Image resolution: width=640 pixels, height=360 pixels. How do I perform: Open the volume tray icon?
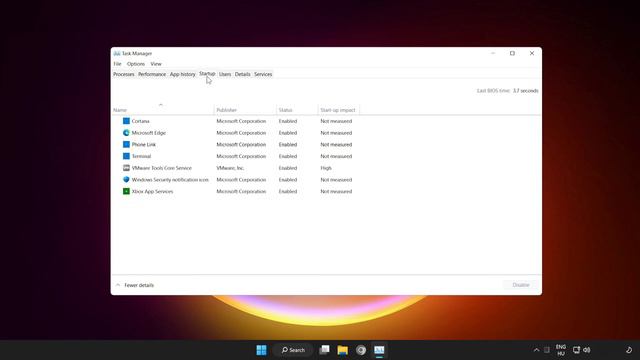click(587, 350)
